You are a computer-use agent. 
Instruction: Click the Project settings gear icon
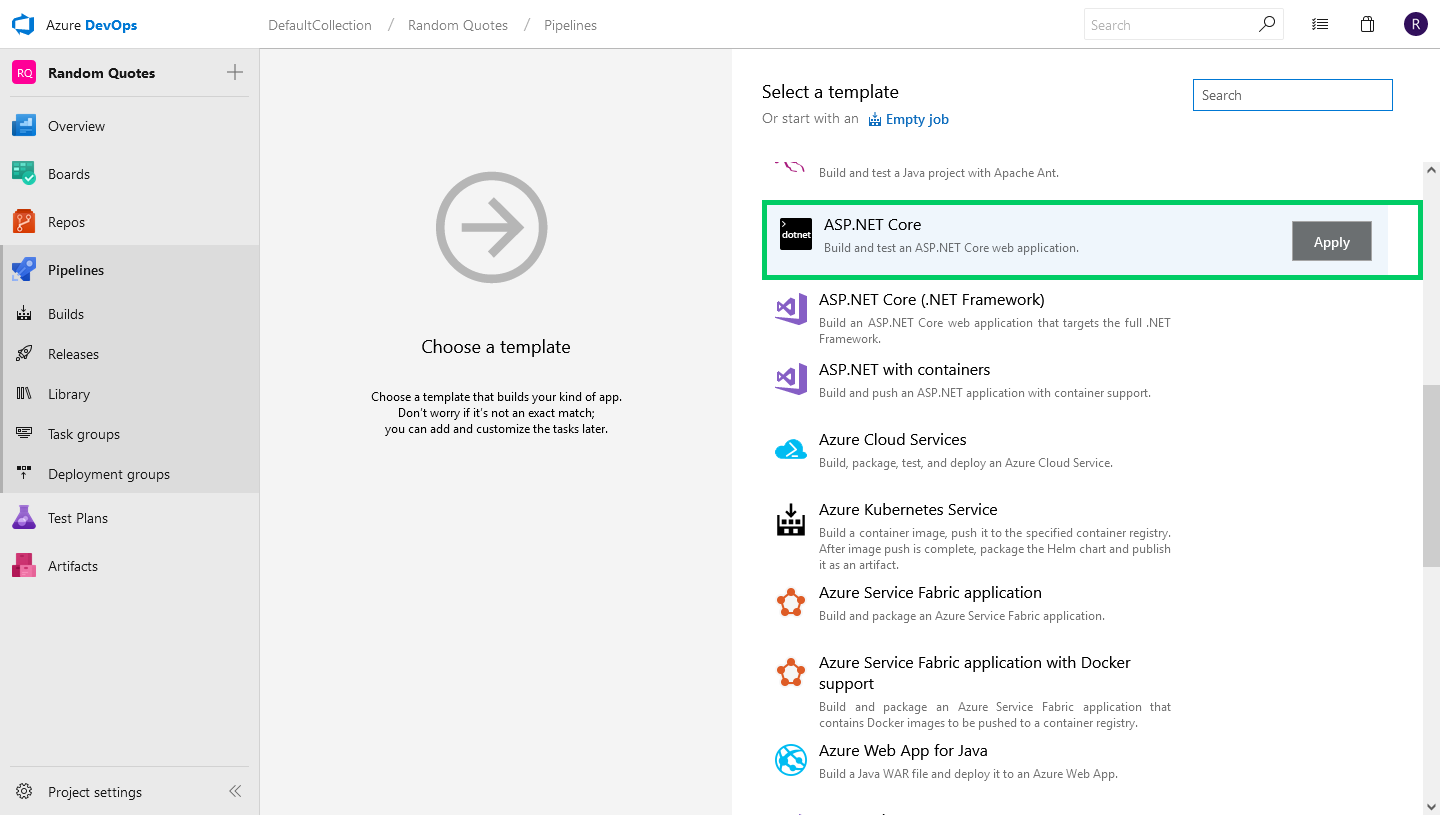pyautogui.click(x=25, y=792)
